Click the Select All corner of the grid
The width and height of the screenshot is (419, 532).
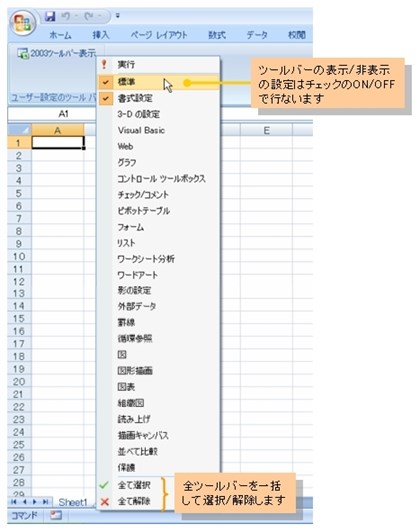pos(19,130)
